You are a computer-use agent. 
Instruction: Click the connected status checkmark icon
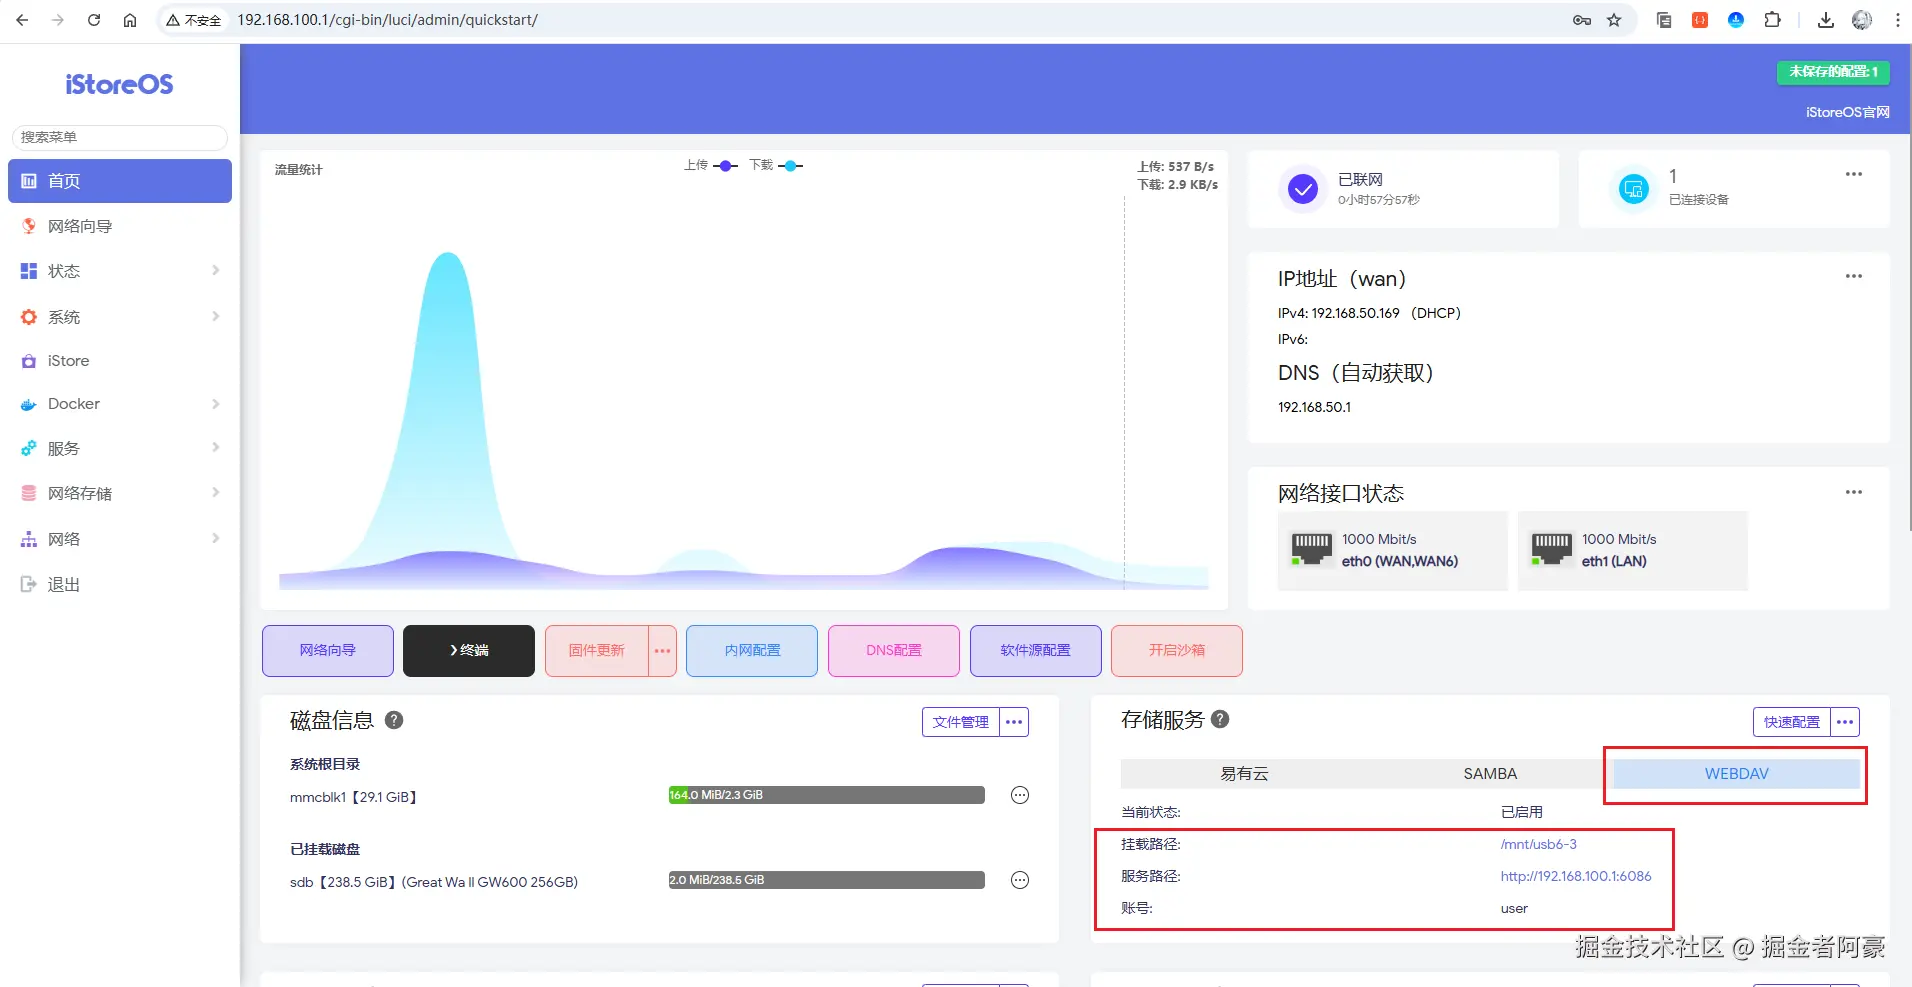(1302, 189)
